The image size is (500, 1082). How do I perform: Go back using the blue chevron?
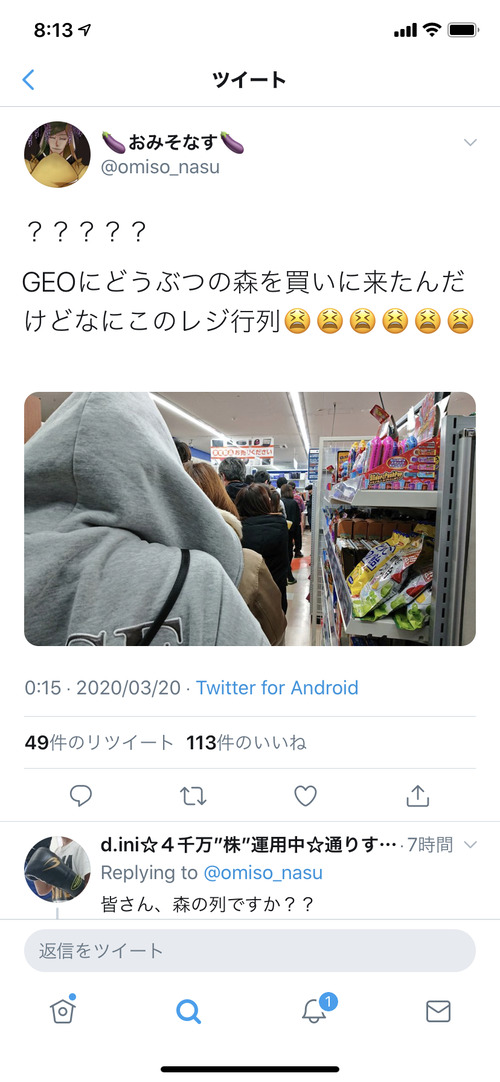click(x=28, y=79)
